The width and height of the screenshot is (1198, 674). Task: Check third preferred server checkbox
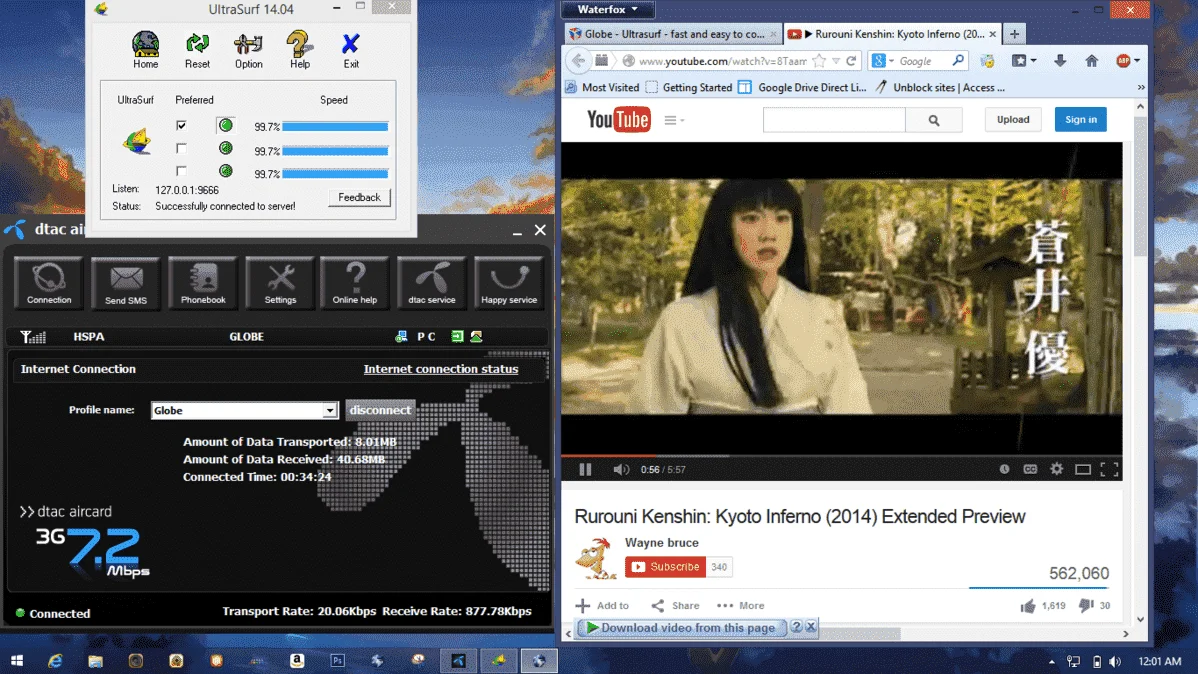point(181,171)
